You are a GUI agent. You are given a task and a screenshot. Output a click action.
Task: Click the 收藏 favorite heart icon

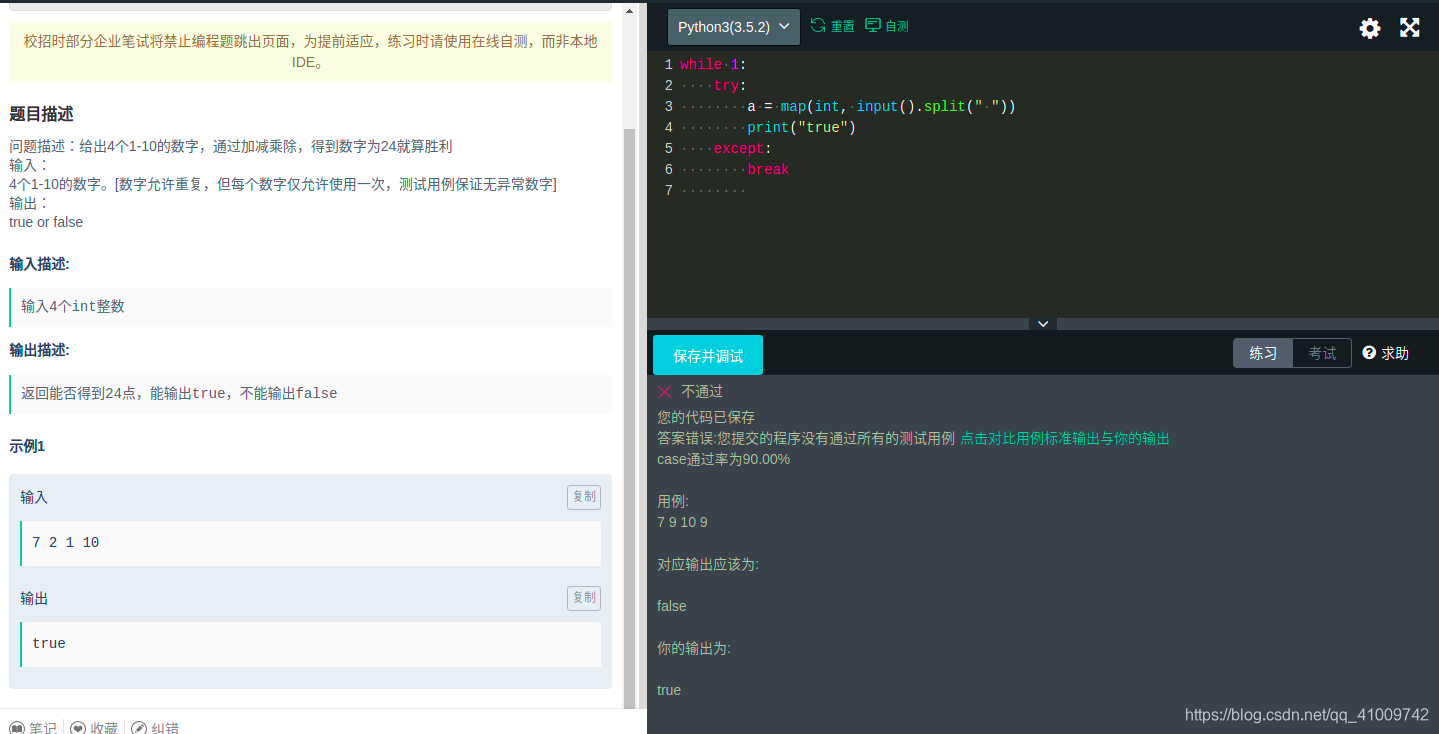tap(78, 727)
